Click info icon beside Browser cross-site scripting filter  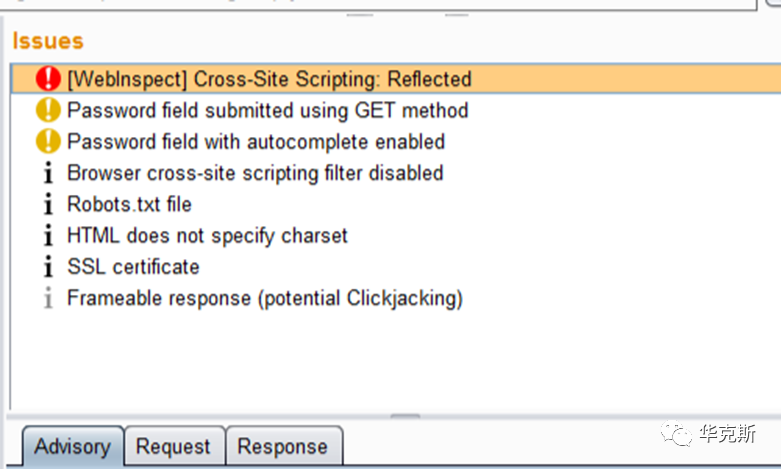(x=48, y=173)
